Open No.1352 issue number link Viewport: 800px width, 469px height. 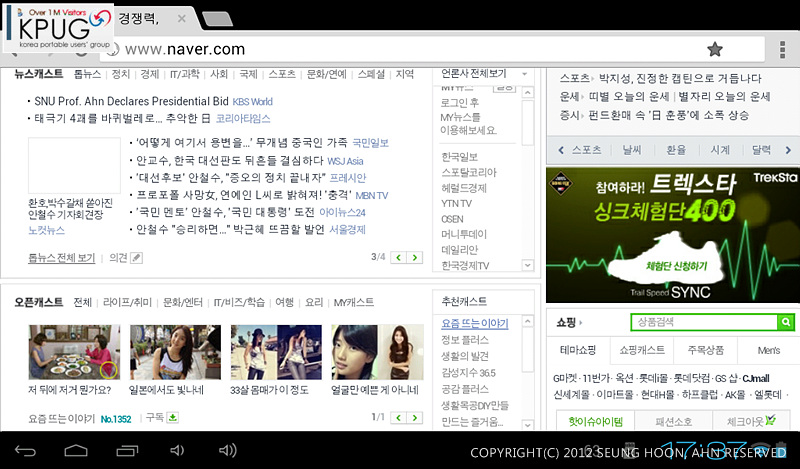(116, 419)
